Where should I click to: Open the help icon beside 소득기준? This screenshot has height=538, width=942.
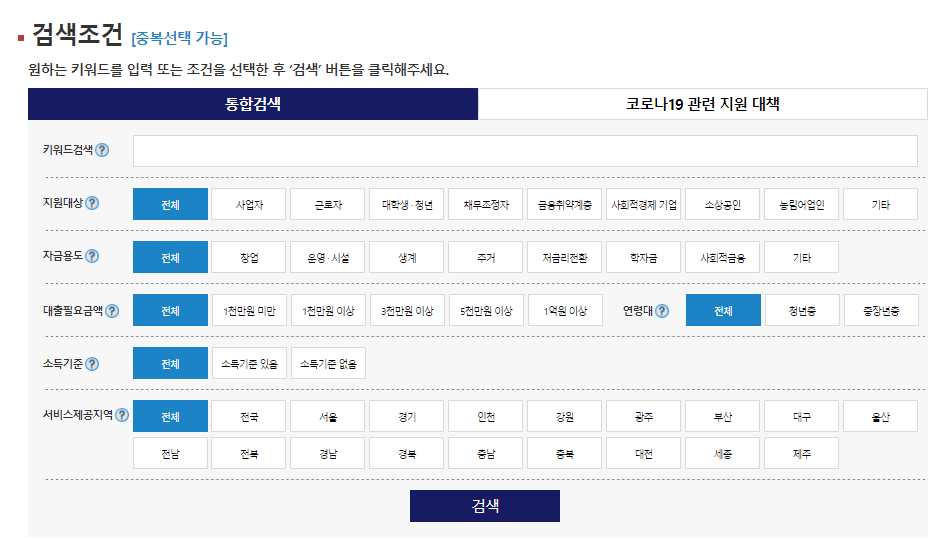92,364
